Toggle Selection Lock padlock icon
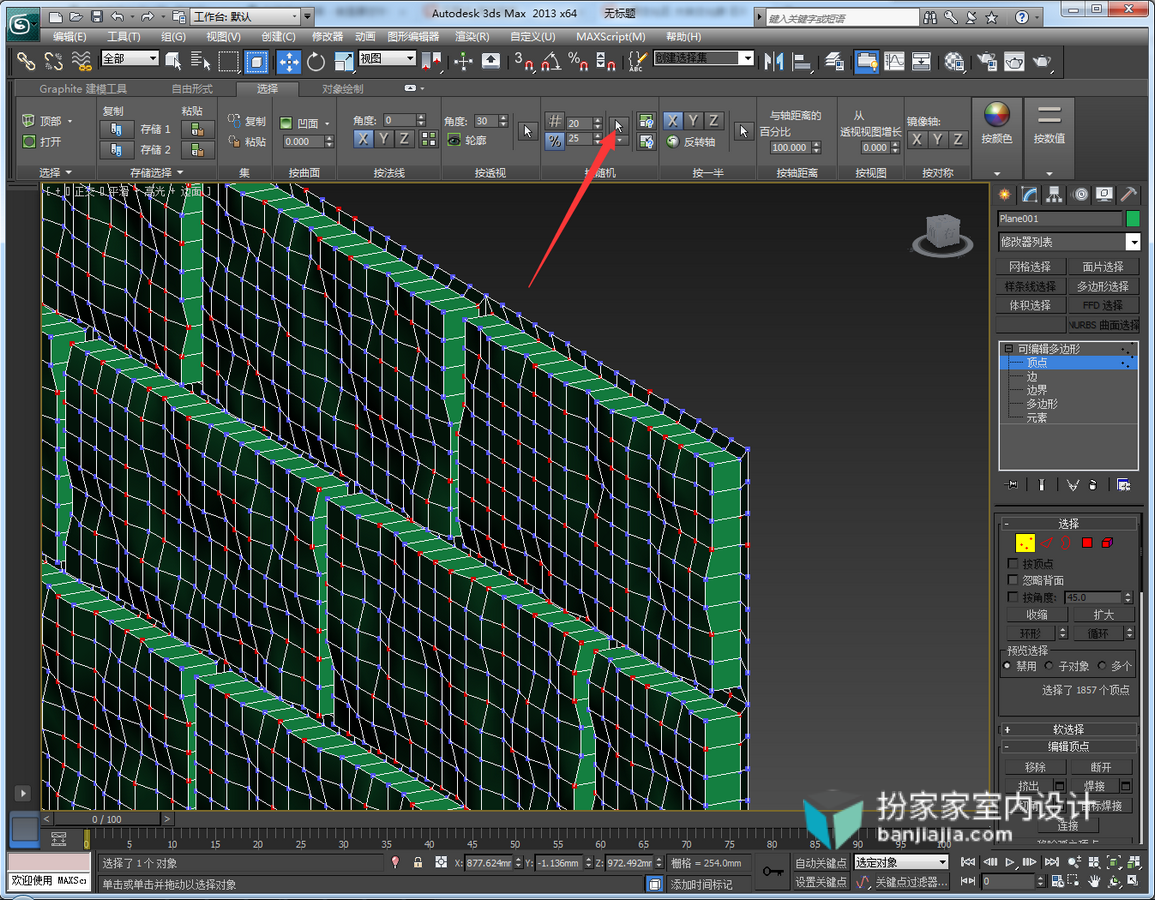The height and width of the screenshot is (900, 1155). tap(418, 862)
